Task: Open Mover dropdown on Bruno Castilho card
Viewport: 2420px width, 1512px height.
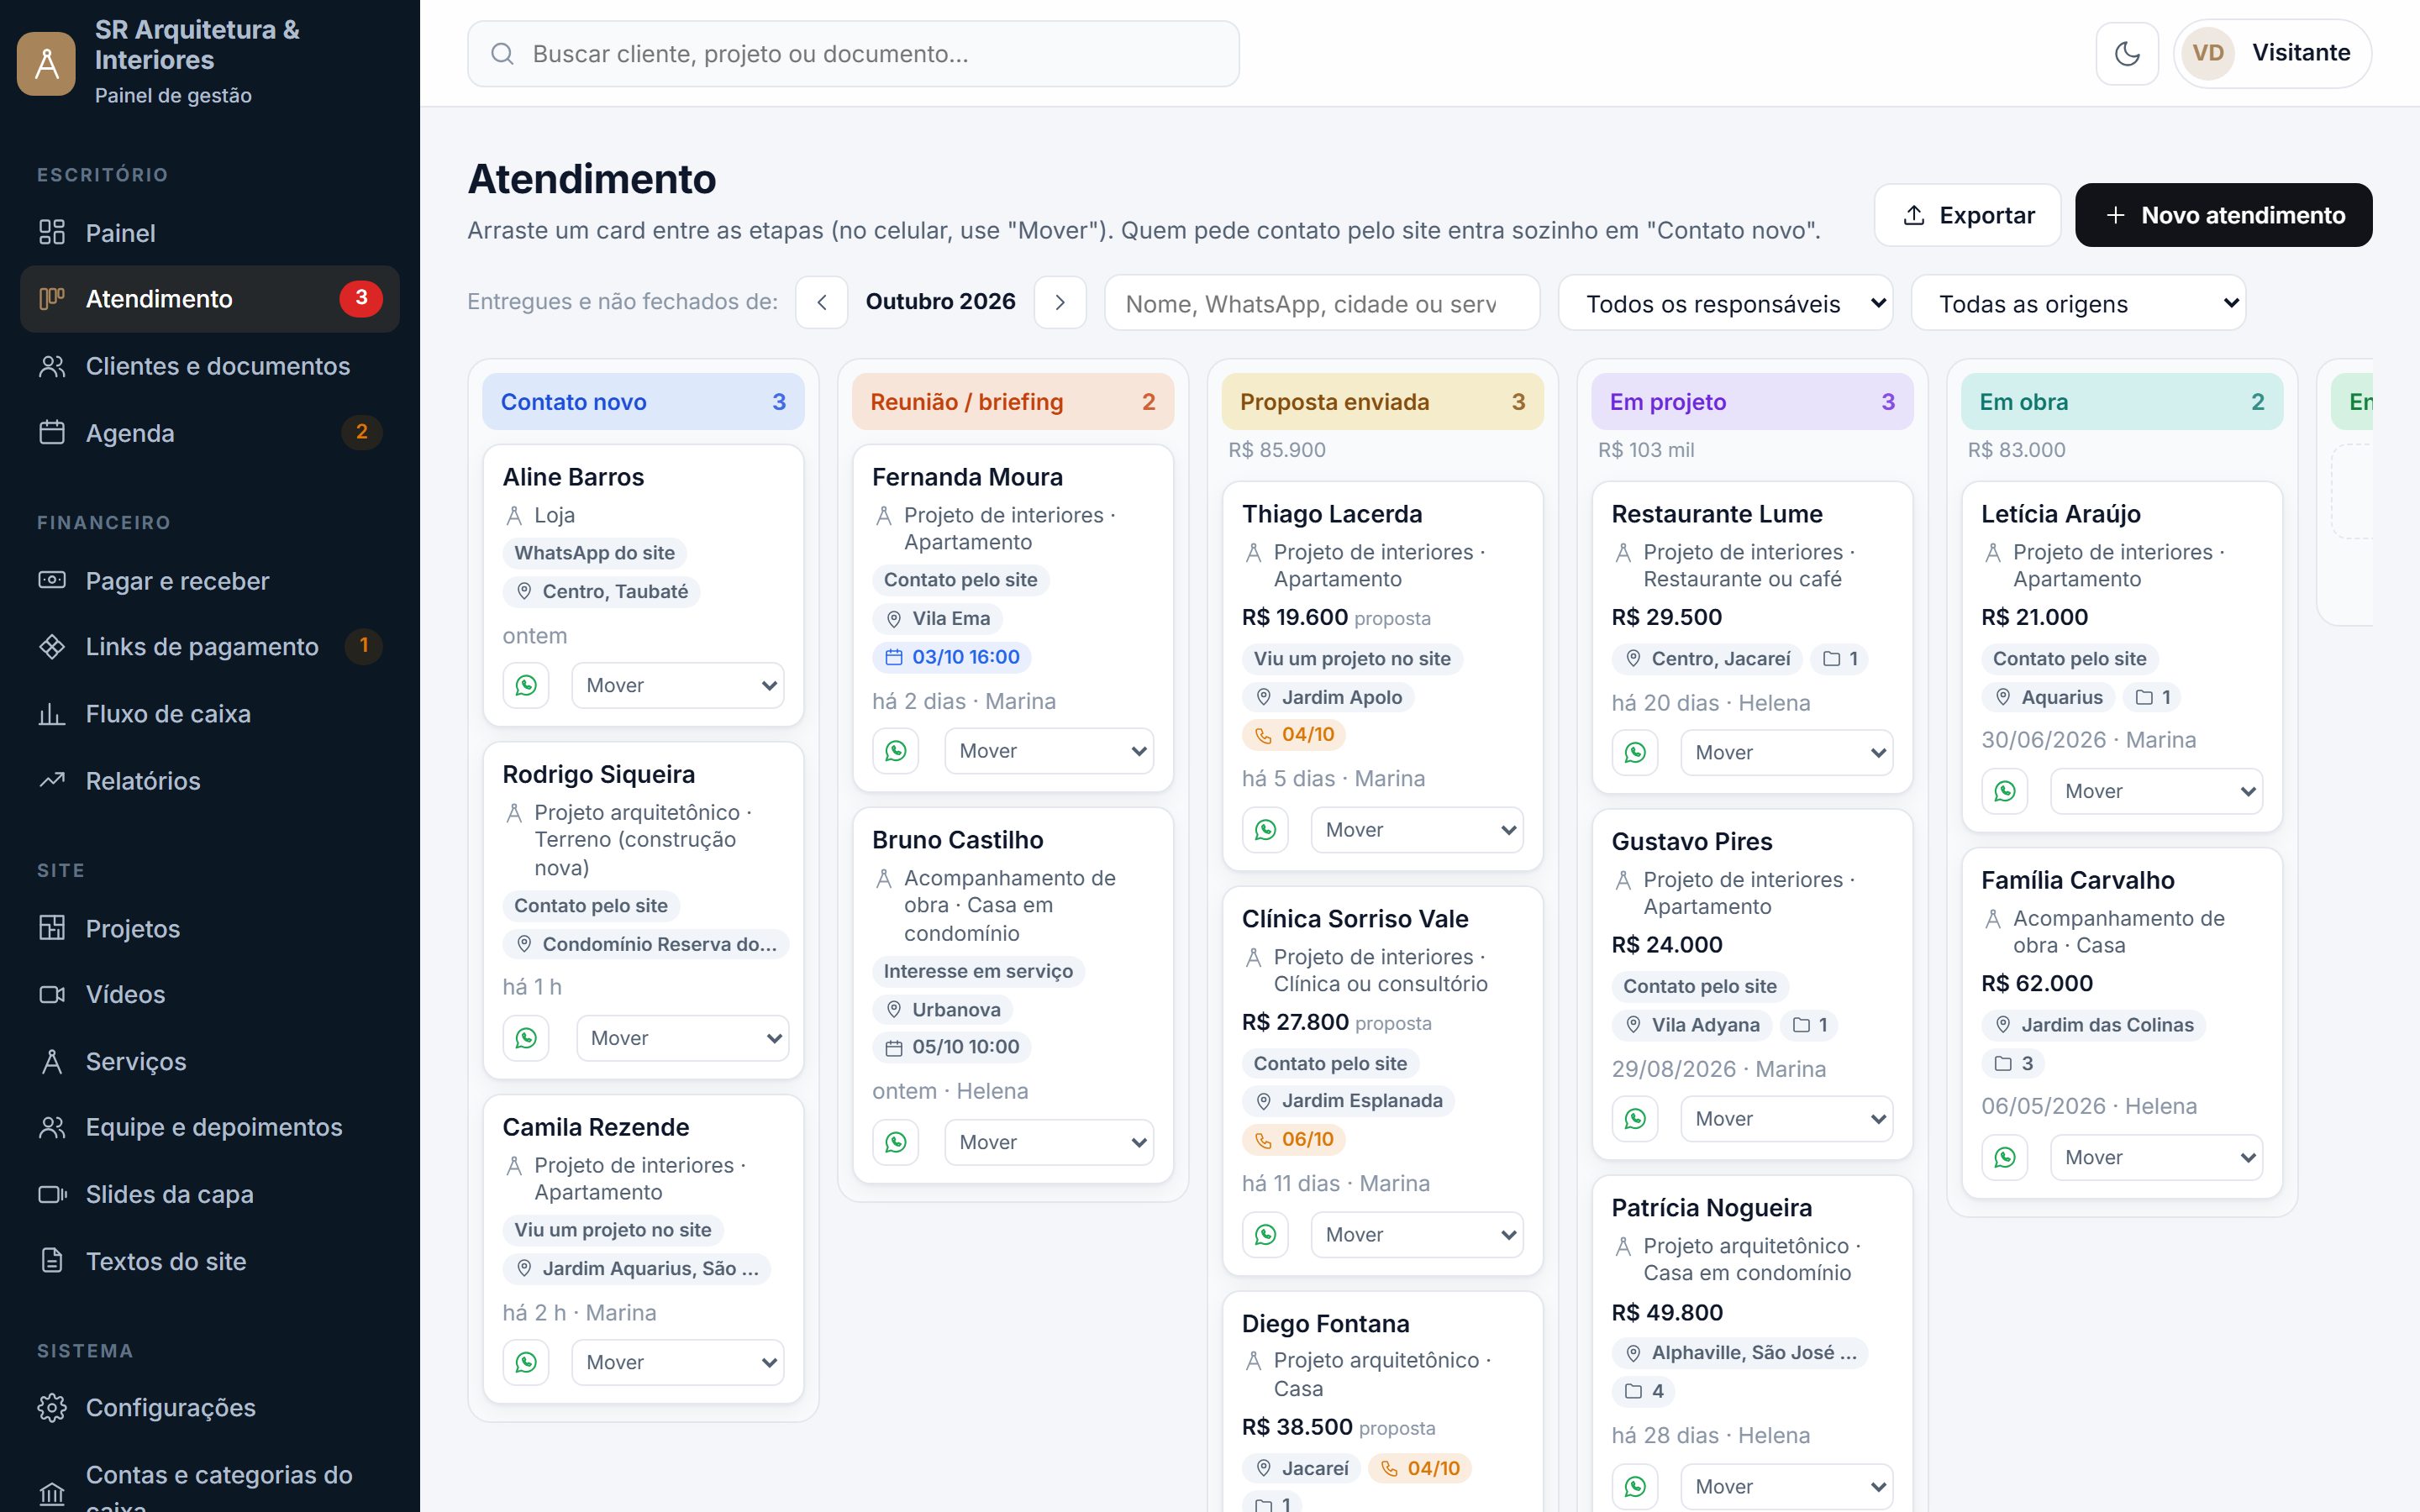Action: 1049,1142
